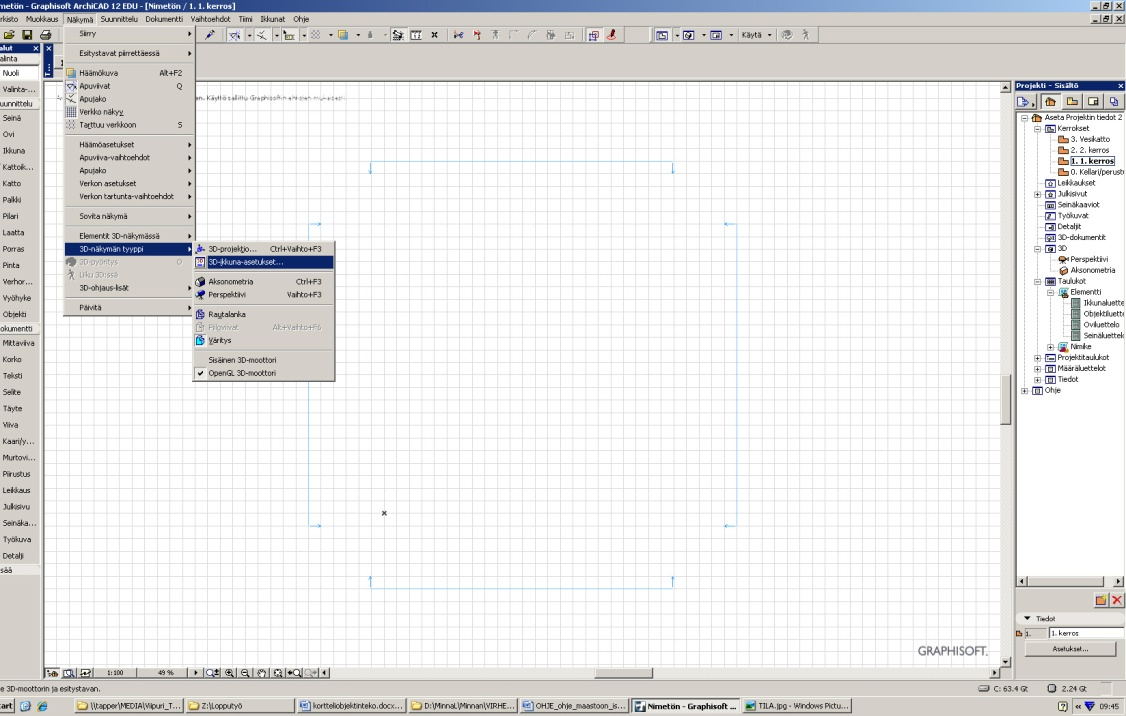
Task: Click the walking figure 3D explore icon
Action: 806,34
